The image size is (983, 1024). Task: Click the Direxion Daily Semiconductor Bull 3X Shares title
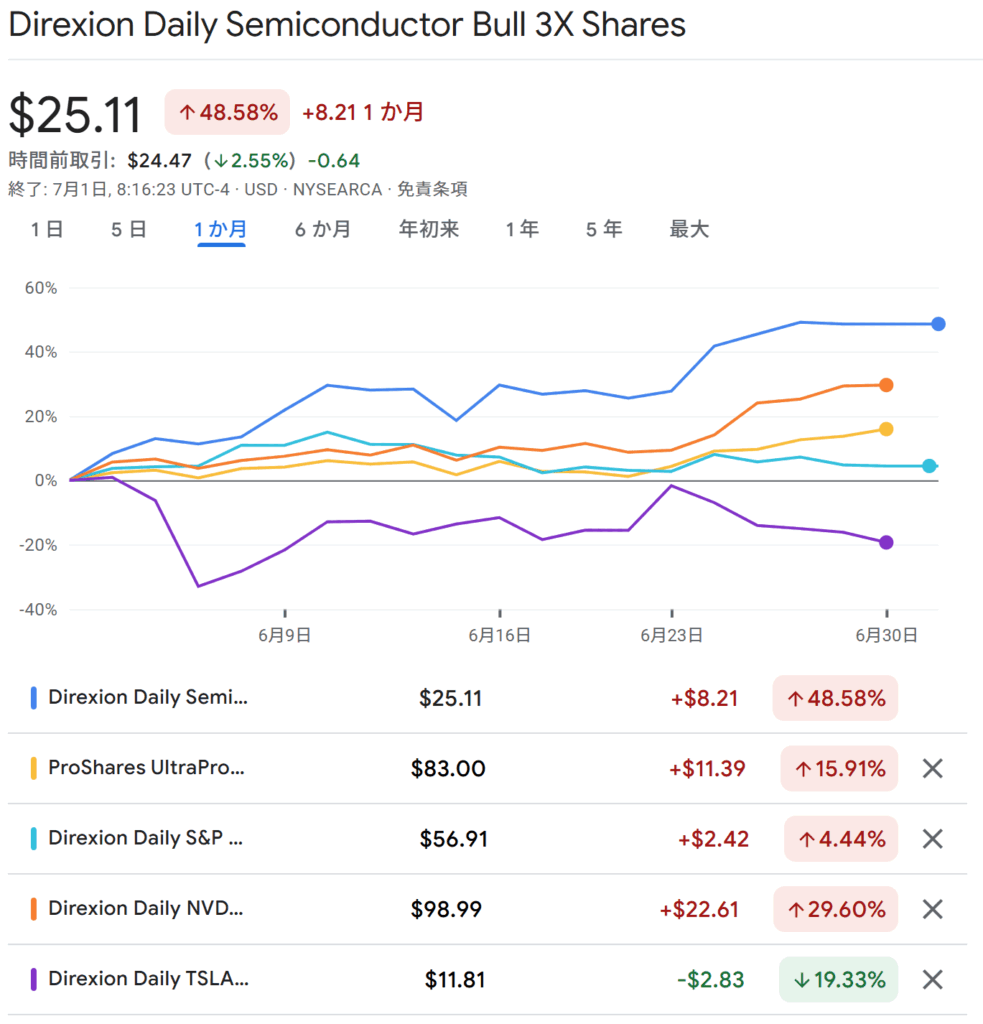[347, 25]
